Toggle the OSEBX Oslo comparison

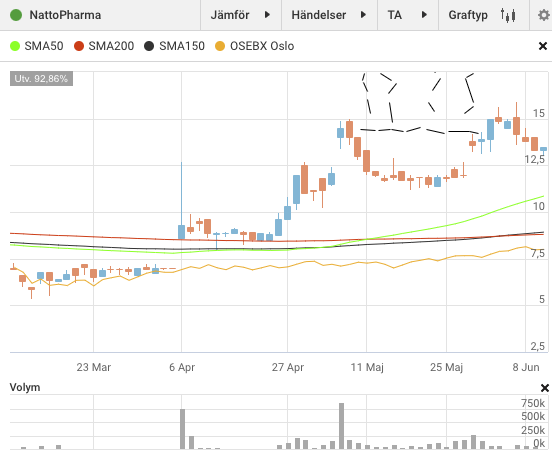[255, 46]
